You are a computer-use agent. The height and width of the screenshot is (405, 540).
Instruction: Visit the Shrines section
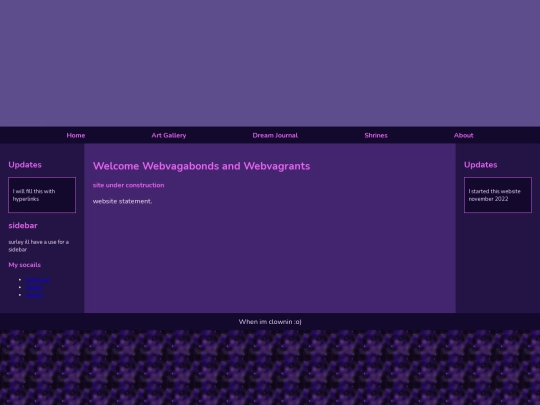pyautogui.click(x=376, y=135)
